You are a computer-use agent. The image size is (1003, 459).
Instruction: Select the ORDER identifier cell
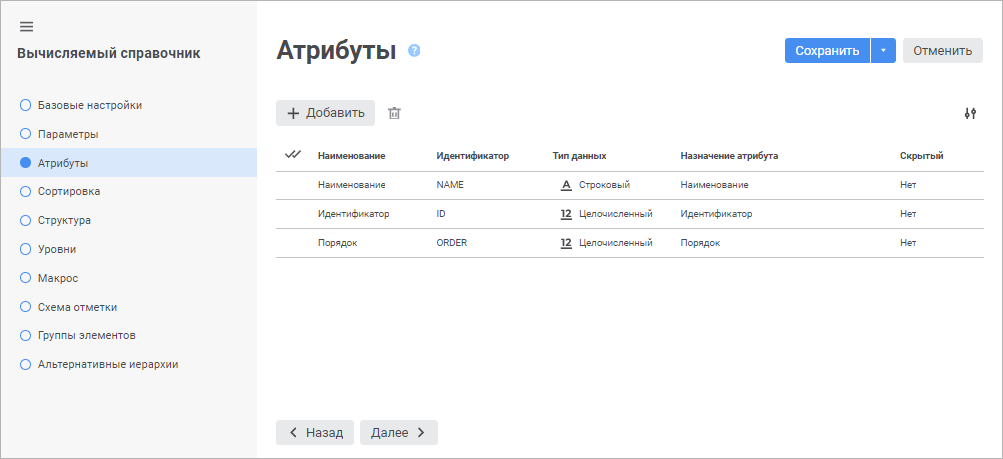click(452, 243)
